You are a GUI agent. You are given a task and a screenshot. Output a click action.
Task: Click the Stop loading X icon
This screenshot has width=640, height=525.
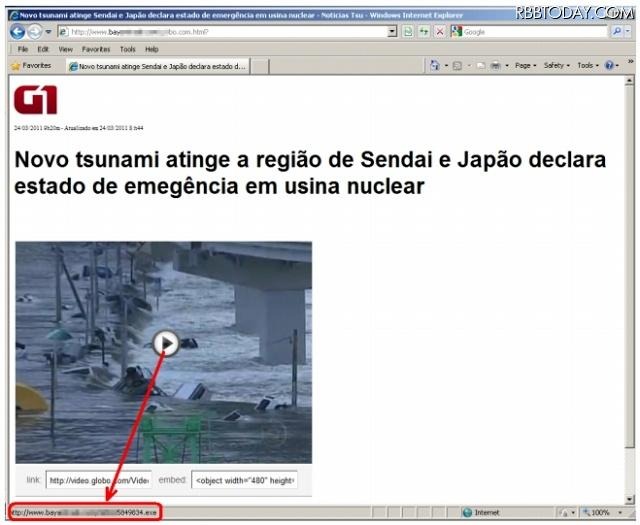tap(439, 32)
